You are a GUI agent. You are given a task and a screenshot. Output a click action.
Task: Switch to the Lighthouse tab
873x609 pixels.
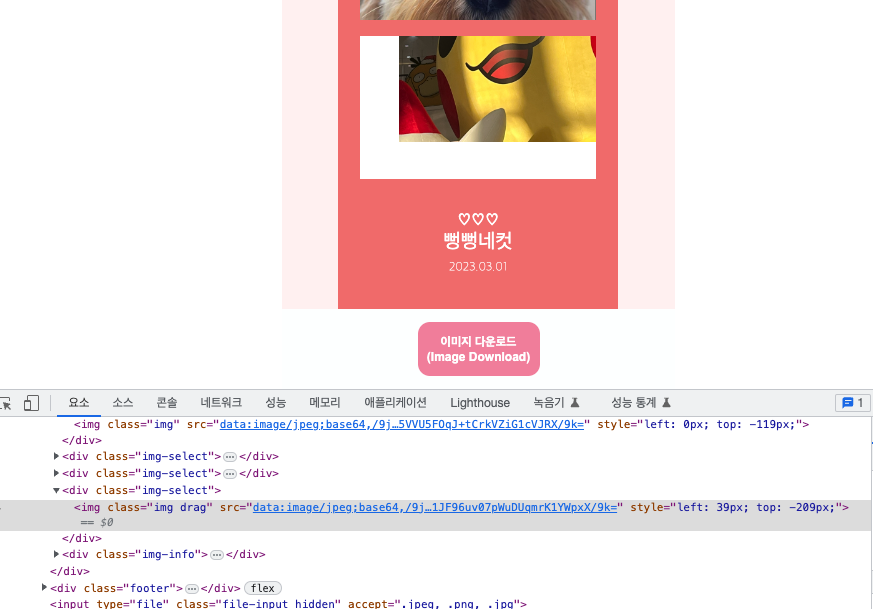click(x=480, y=402)
